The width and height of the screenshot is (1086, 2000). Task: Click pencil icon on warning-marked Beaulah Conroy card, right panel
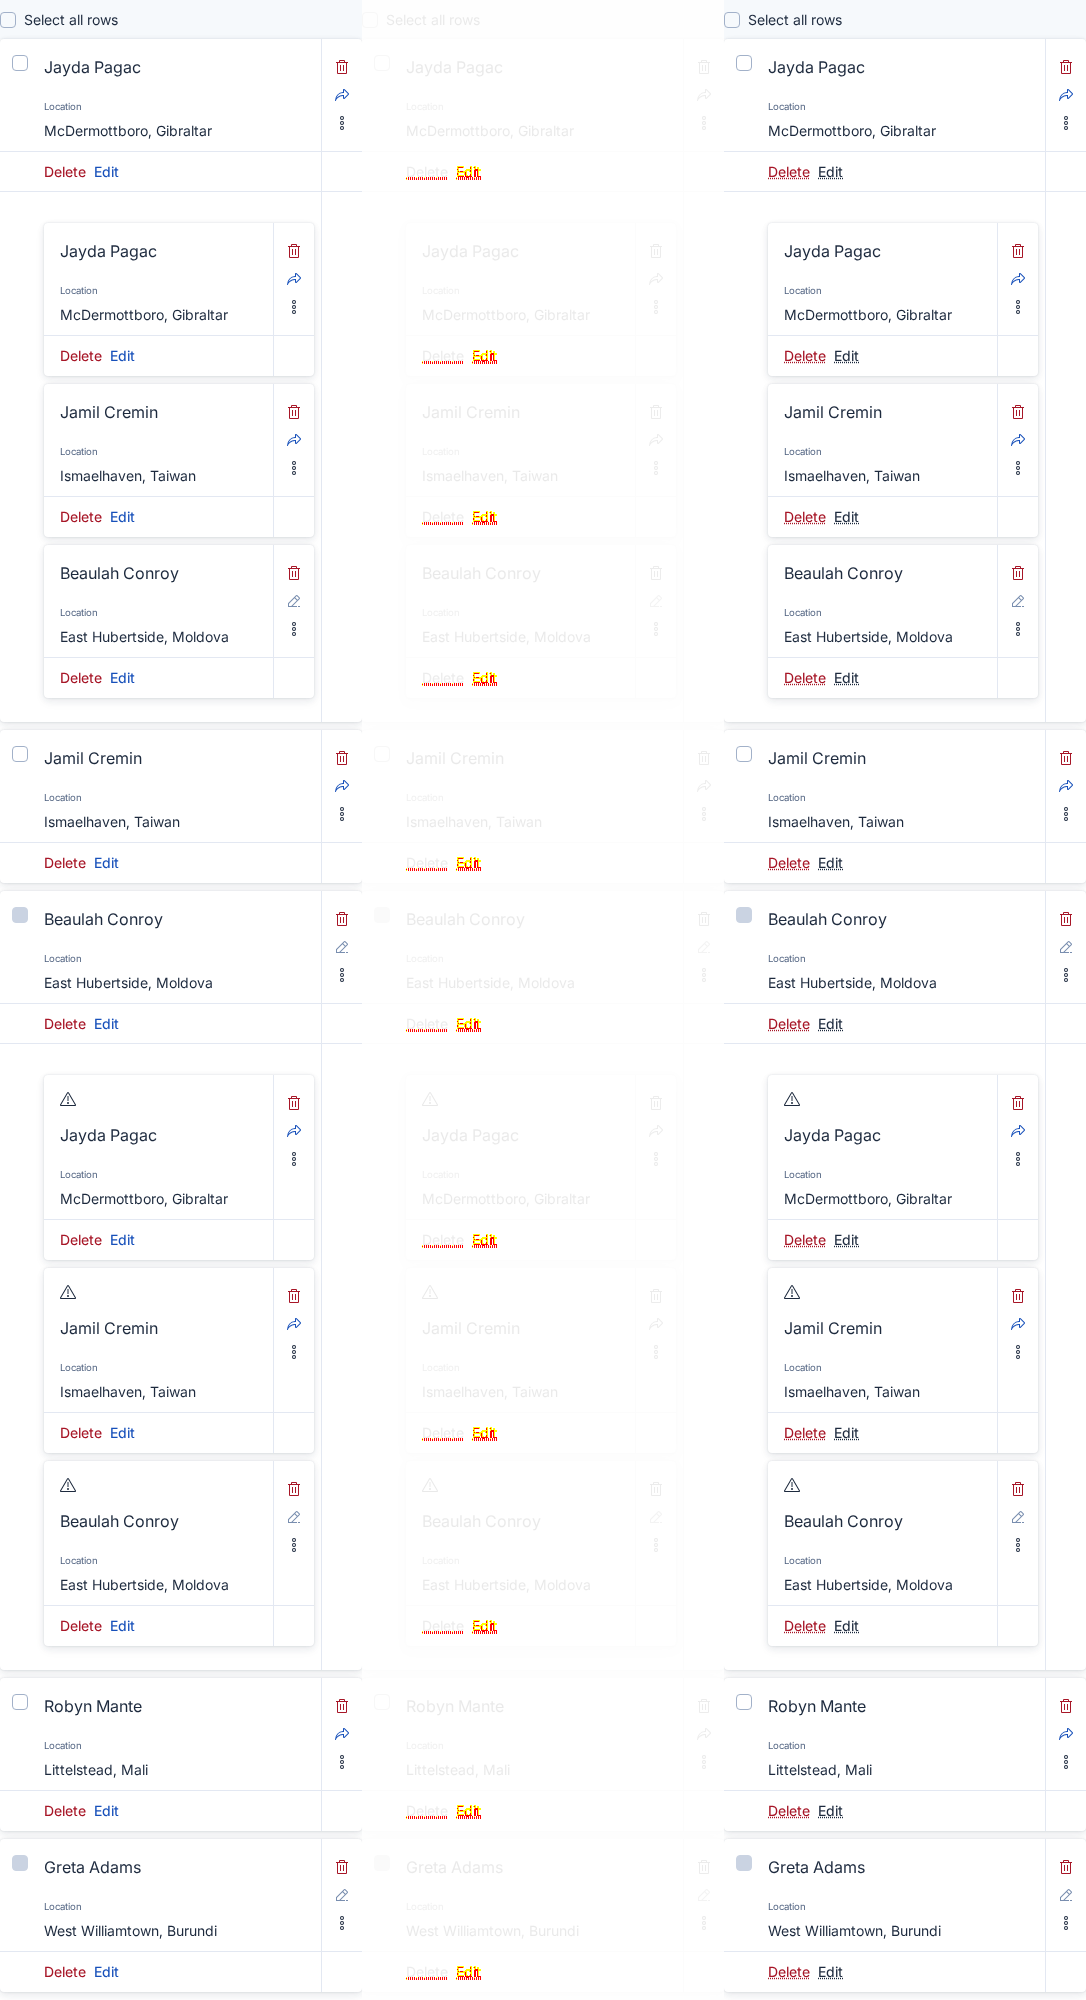point(1018,1517)
